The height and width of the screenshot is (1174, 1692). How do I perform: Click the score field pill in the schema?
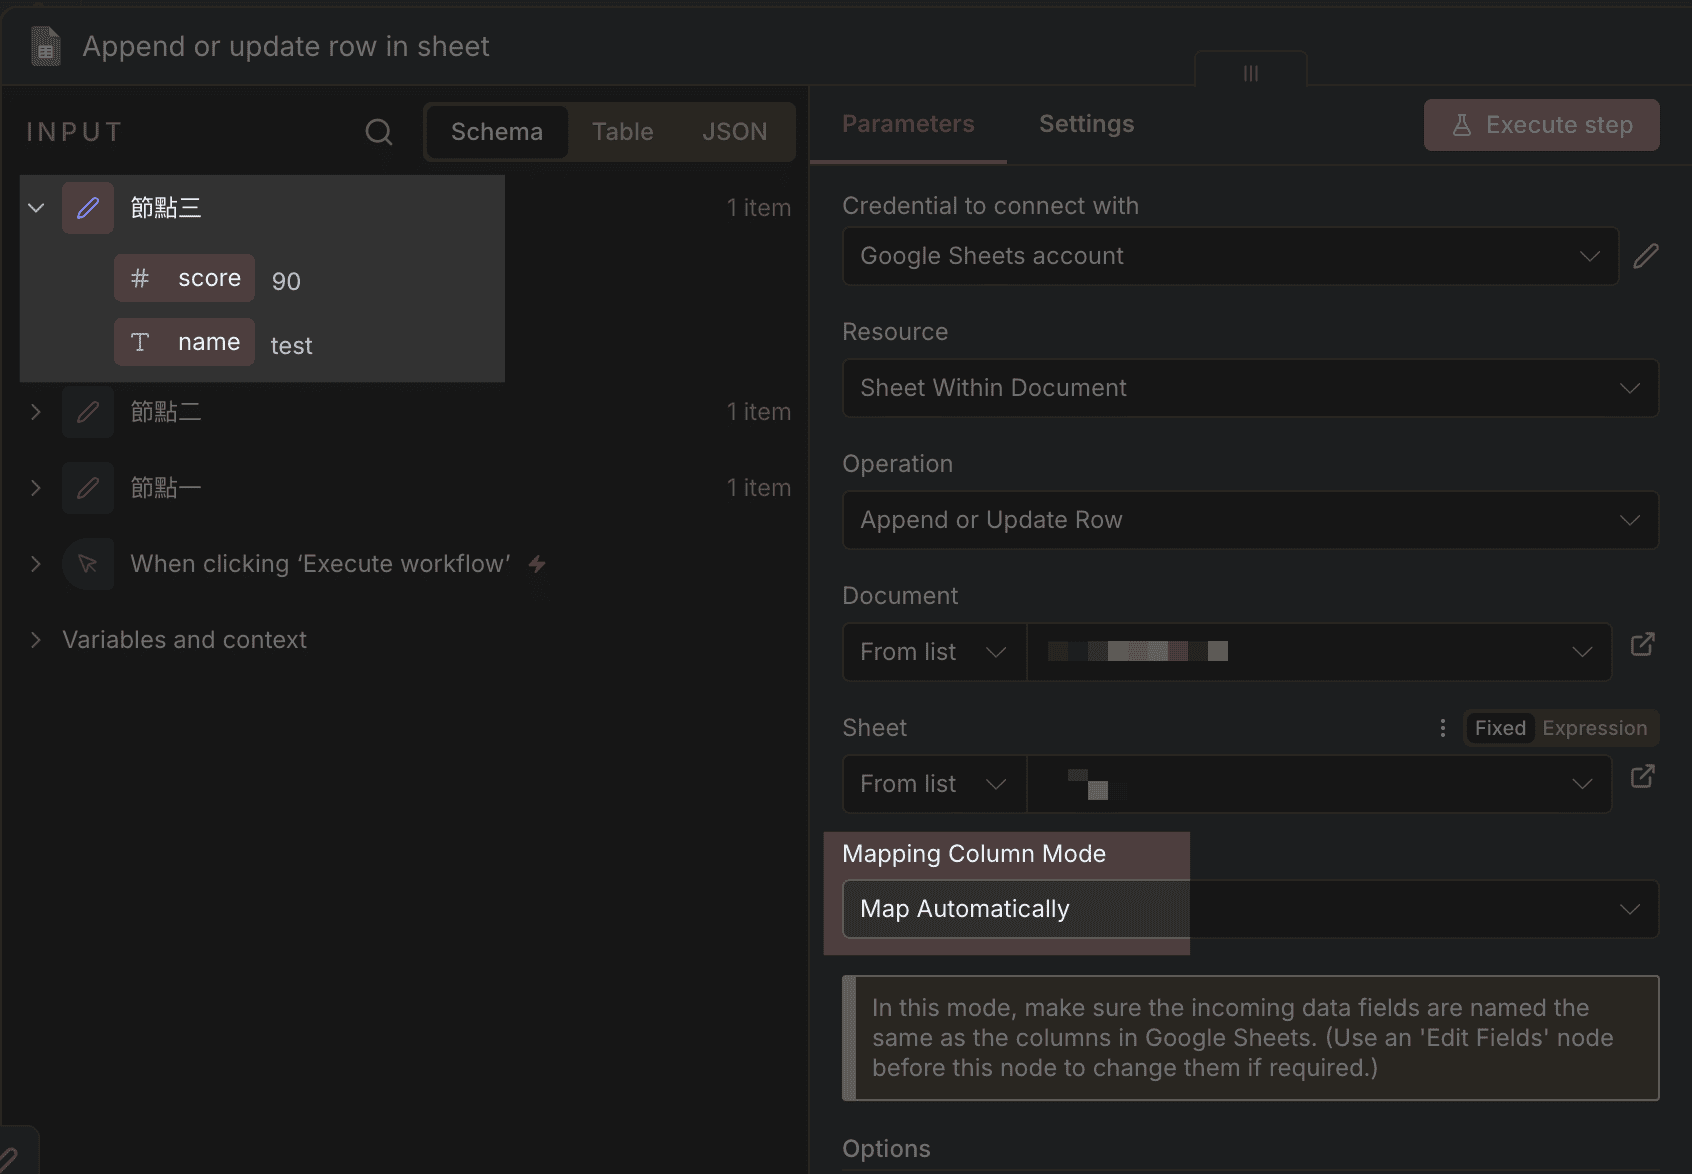pyautogui.click(x=185, y=278)
